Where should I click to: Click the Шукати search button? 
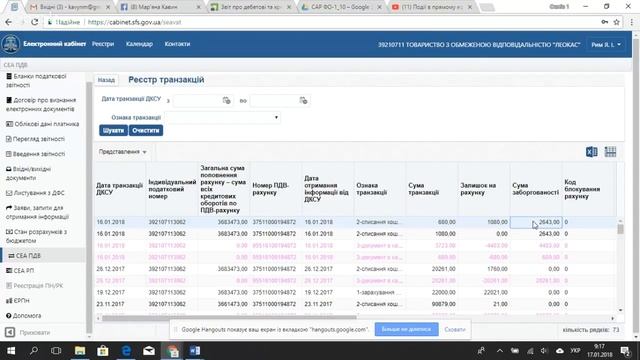click(x=113, y=131)
